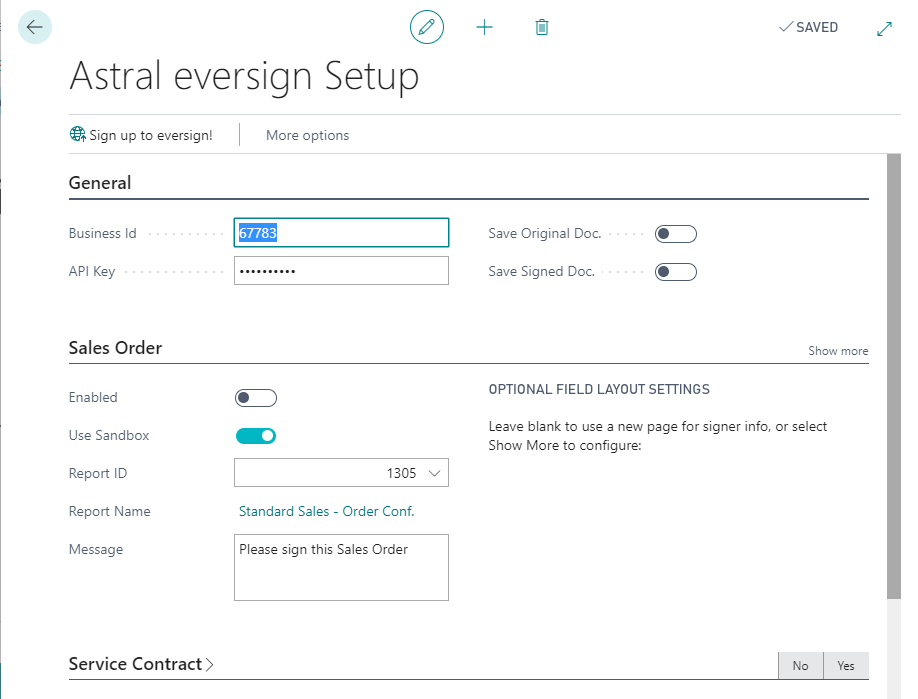Click the pencil edit icon

point(427,27)
